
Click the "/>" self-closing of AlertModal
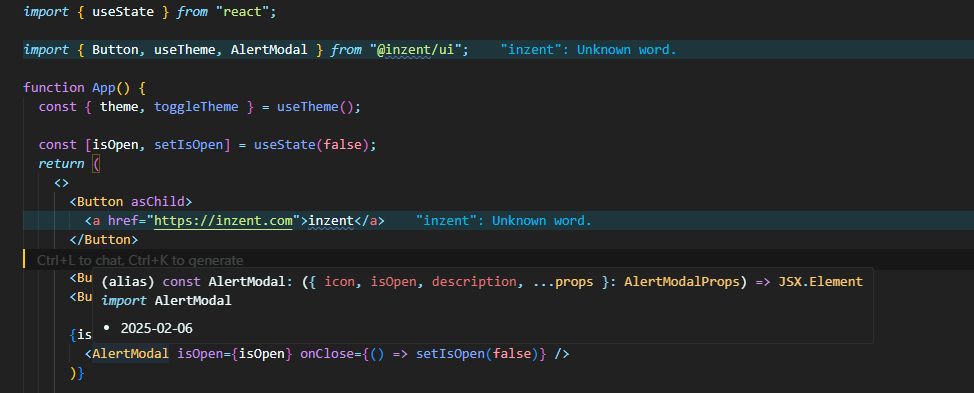(562, 354)
